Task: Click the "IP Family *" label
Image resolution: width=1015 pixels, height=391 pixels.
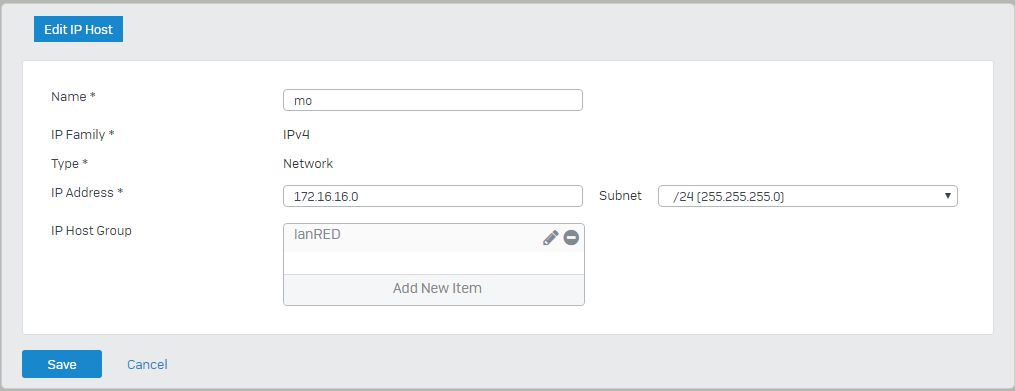Action: tap(83, 135)
